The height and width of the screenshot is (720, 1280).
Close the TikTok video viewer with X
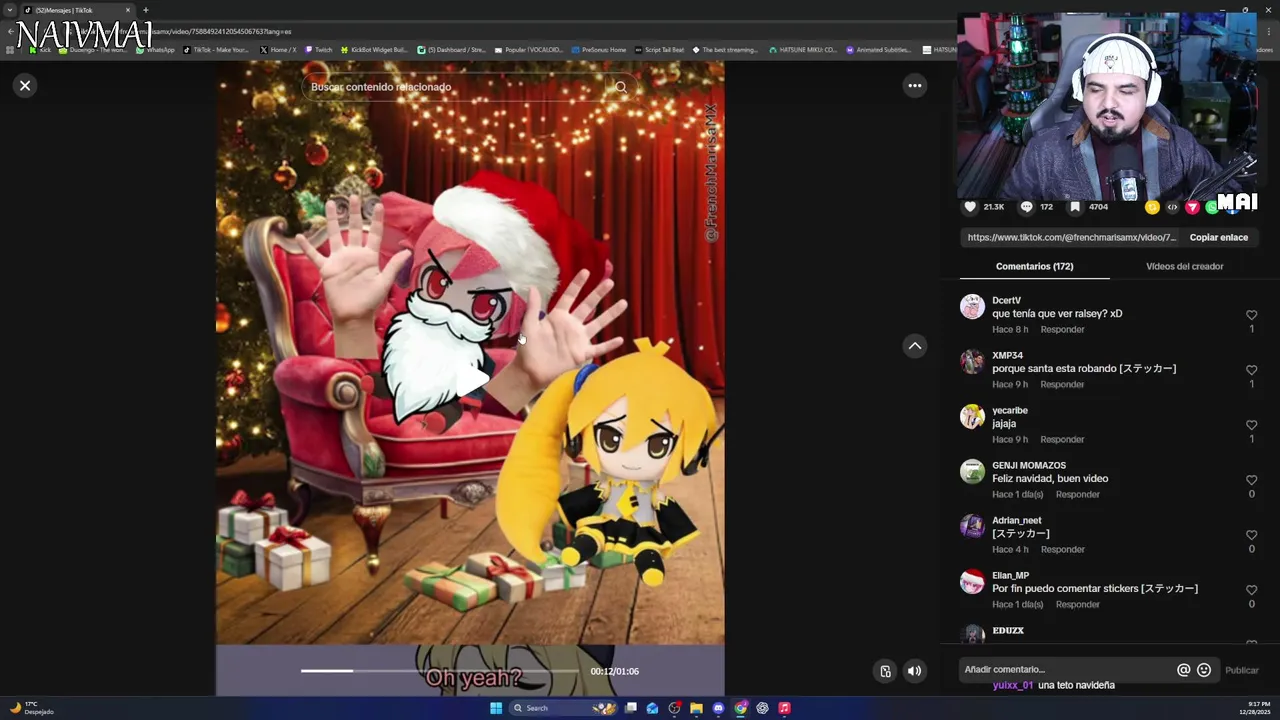[x=25, y=86]
